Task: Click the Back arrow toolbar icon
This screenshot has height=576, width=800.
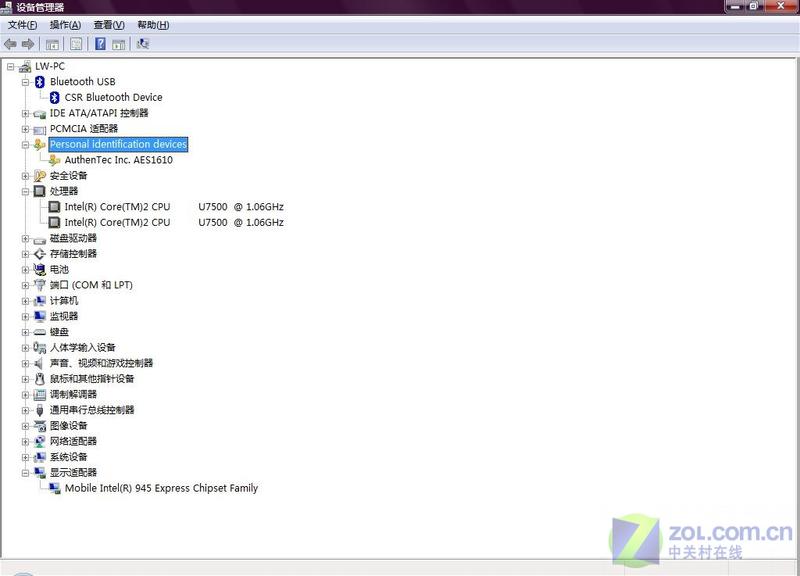Action: (x=10, y=44)
